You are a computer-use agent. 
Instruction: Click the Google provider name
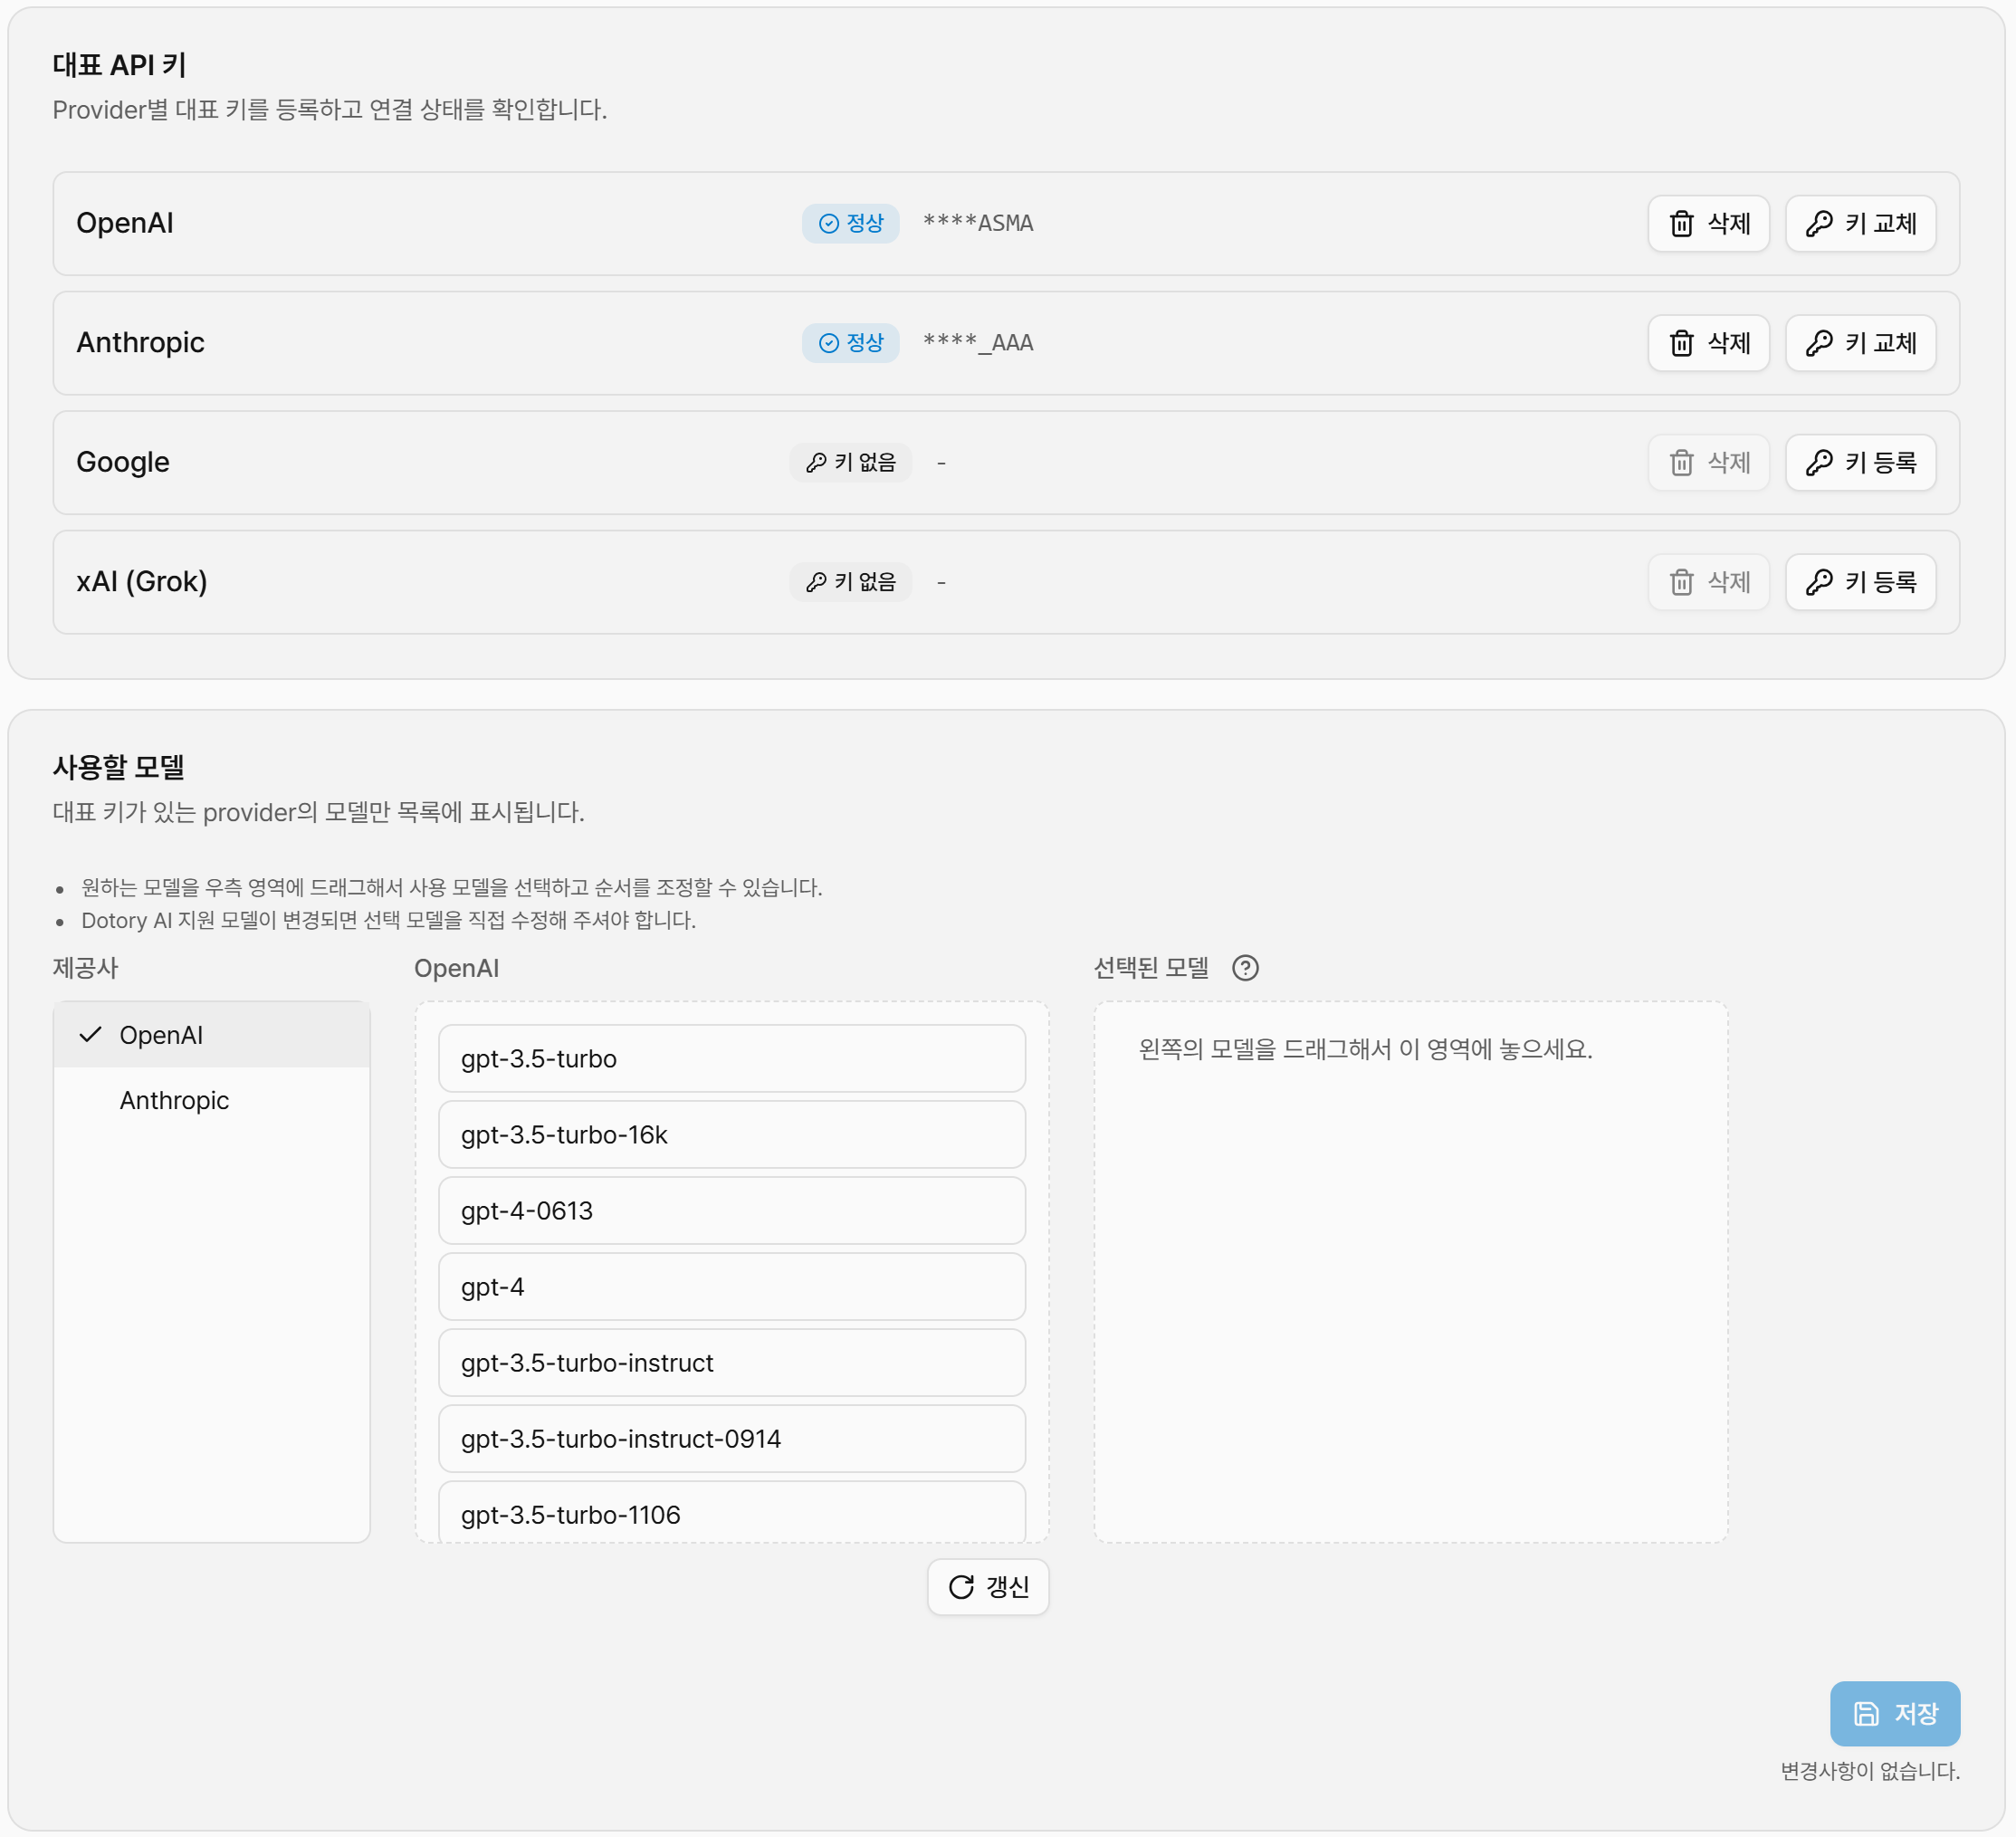[123, 462]
